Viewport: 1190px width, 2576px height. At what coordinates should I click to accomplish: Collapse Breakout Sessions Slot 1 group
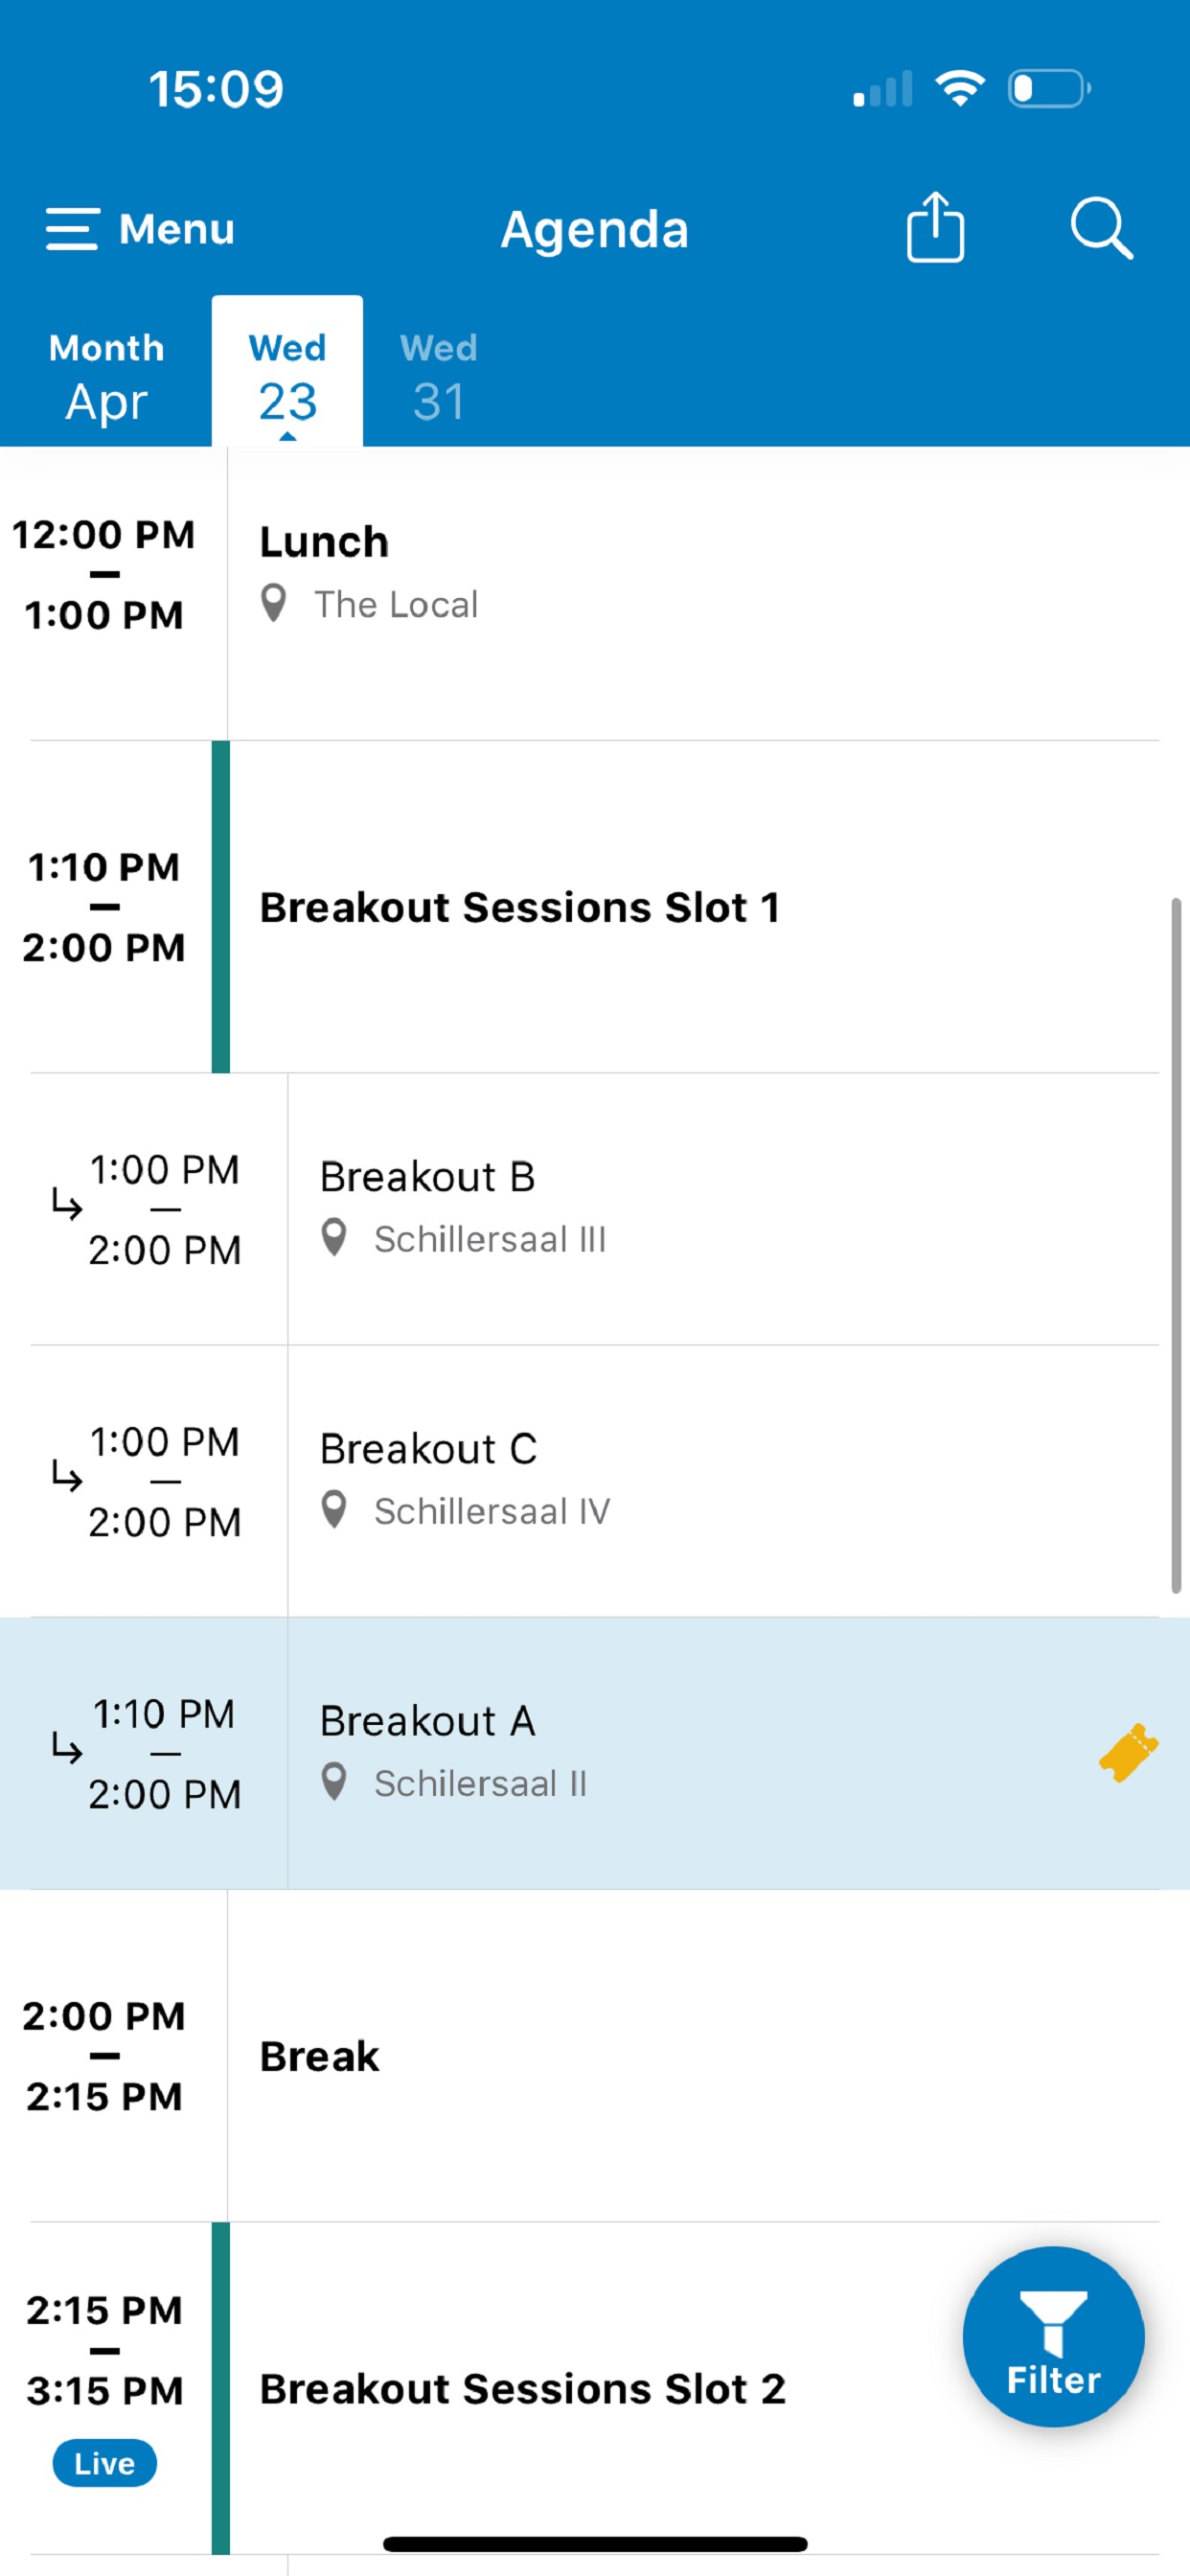point(594,907)
